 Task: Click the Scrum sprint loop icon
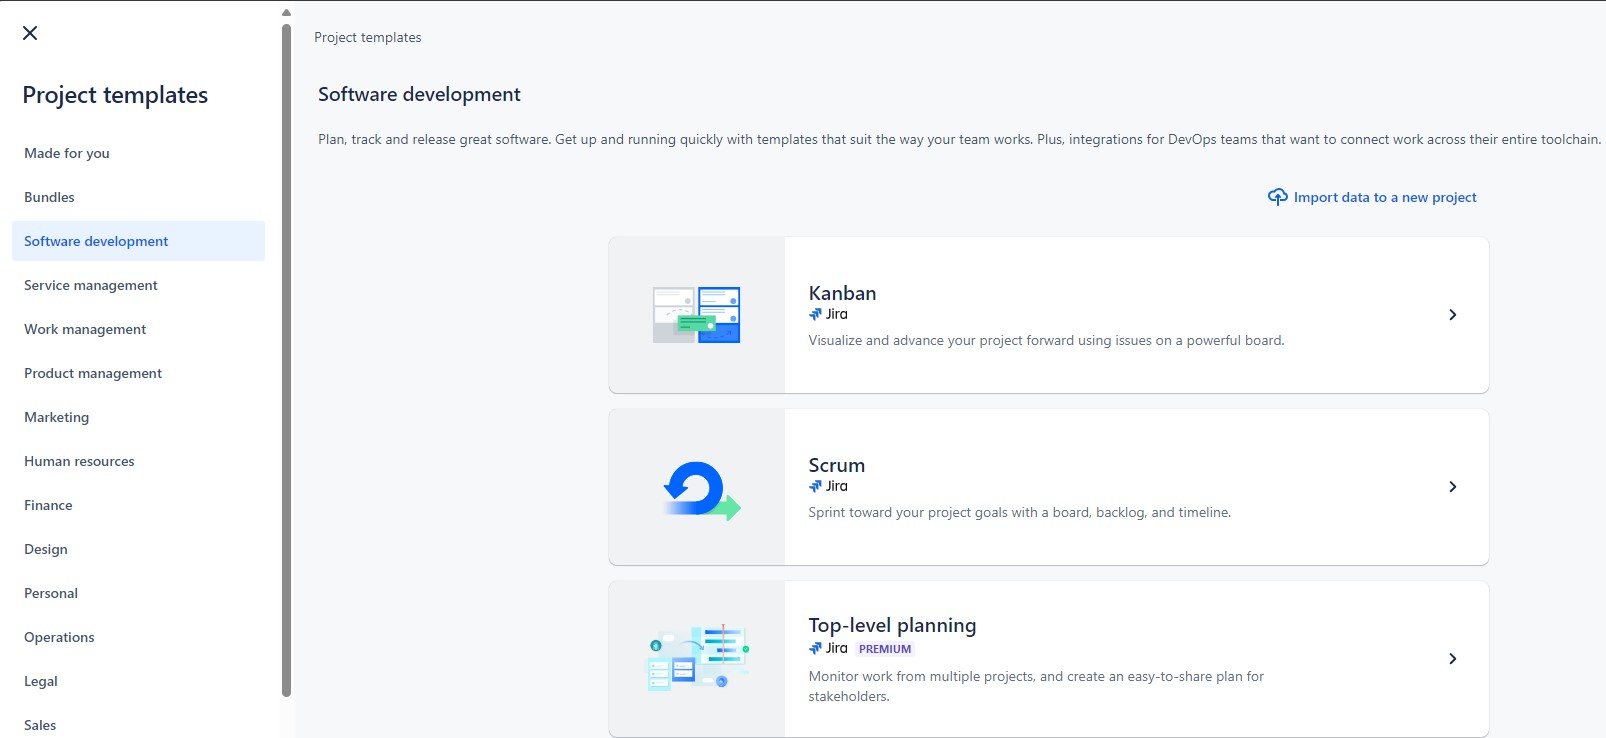tap(699, 489)
